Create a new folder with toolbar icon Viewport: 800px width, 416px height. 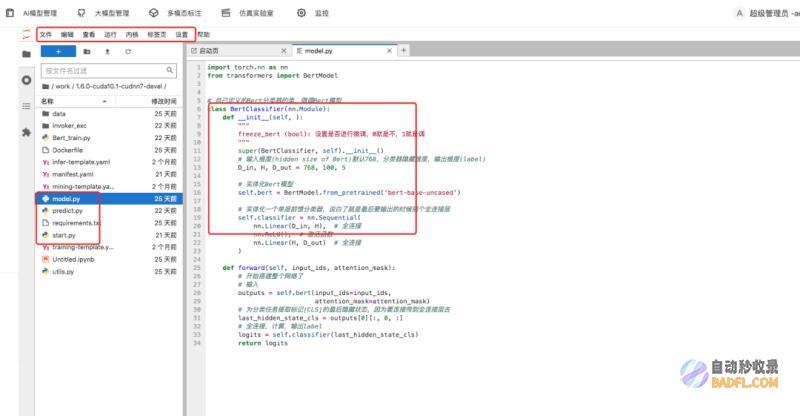coord(87,52)
